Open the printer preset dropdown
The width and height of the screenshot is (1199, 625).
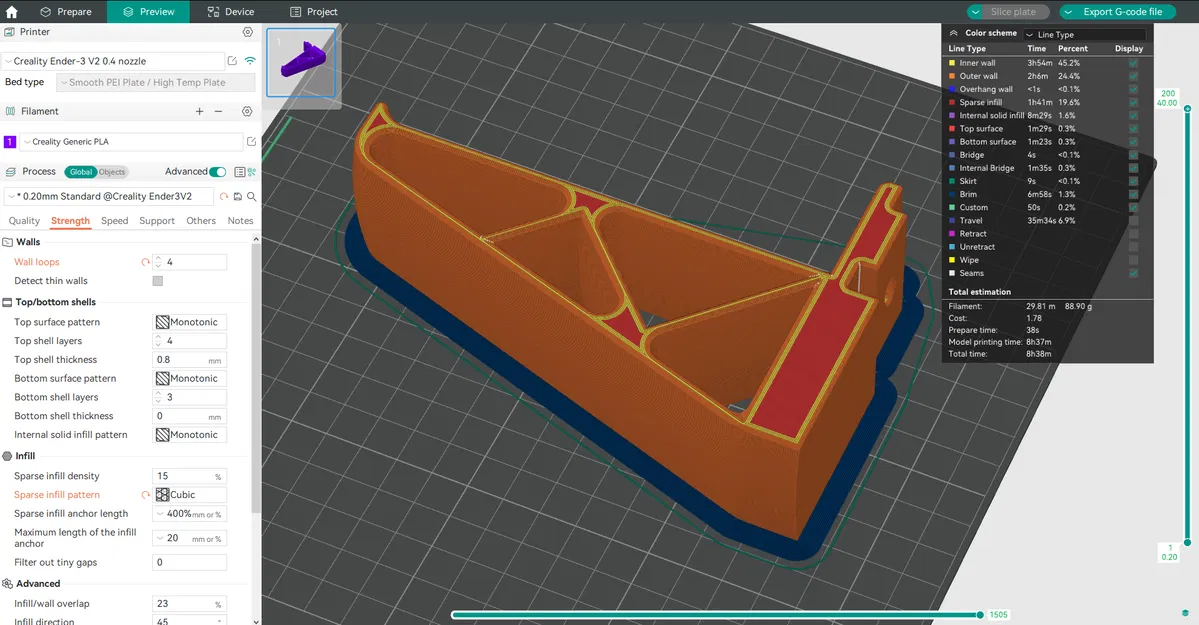(112, 61)
